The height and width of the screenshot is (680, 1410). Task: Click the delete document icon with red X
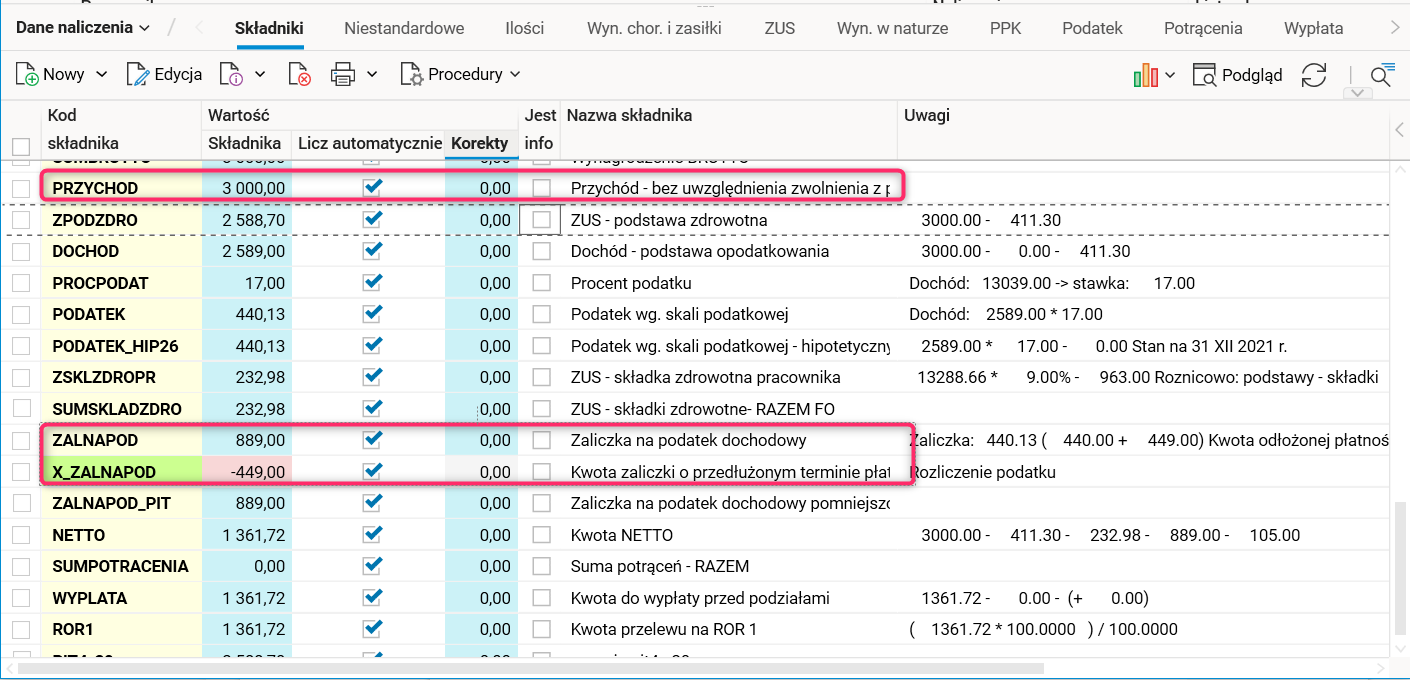point(299,74)
